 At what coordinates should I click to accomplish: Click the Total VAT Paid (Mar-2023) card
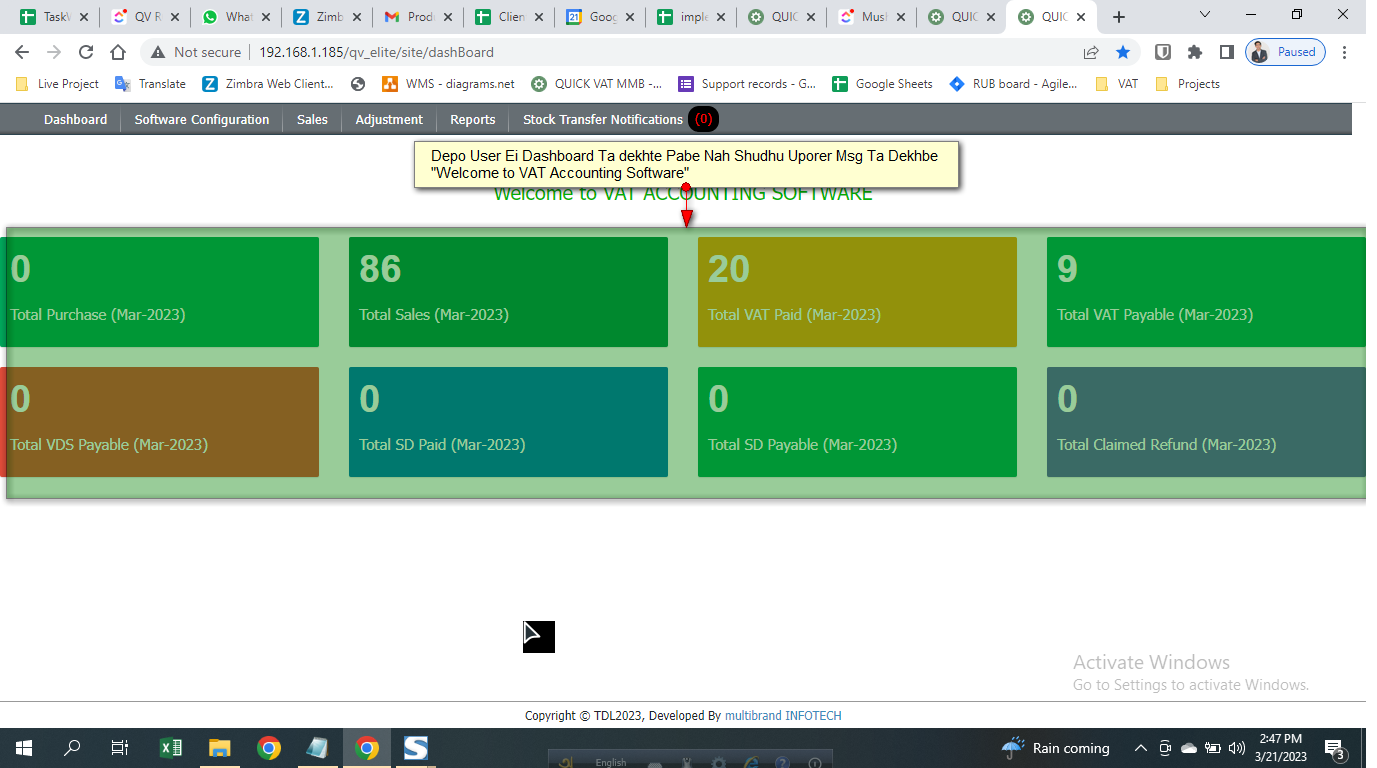coord(857,292)
